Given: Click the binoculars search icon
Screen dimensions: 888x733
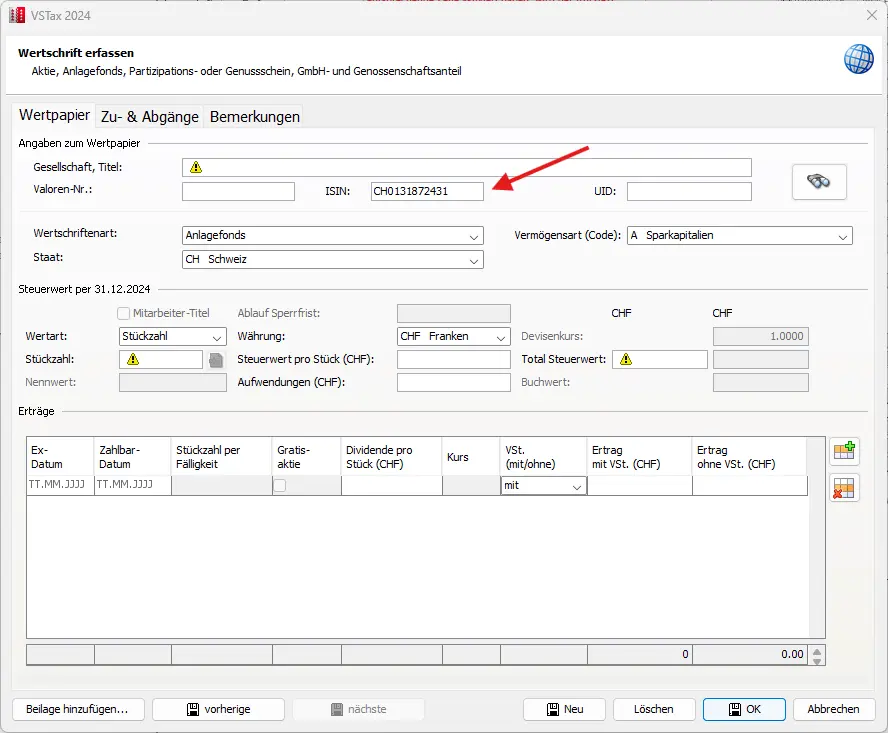Looking at the screenshot, I should pos(819,182).
